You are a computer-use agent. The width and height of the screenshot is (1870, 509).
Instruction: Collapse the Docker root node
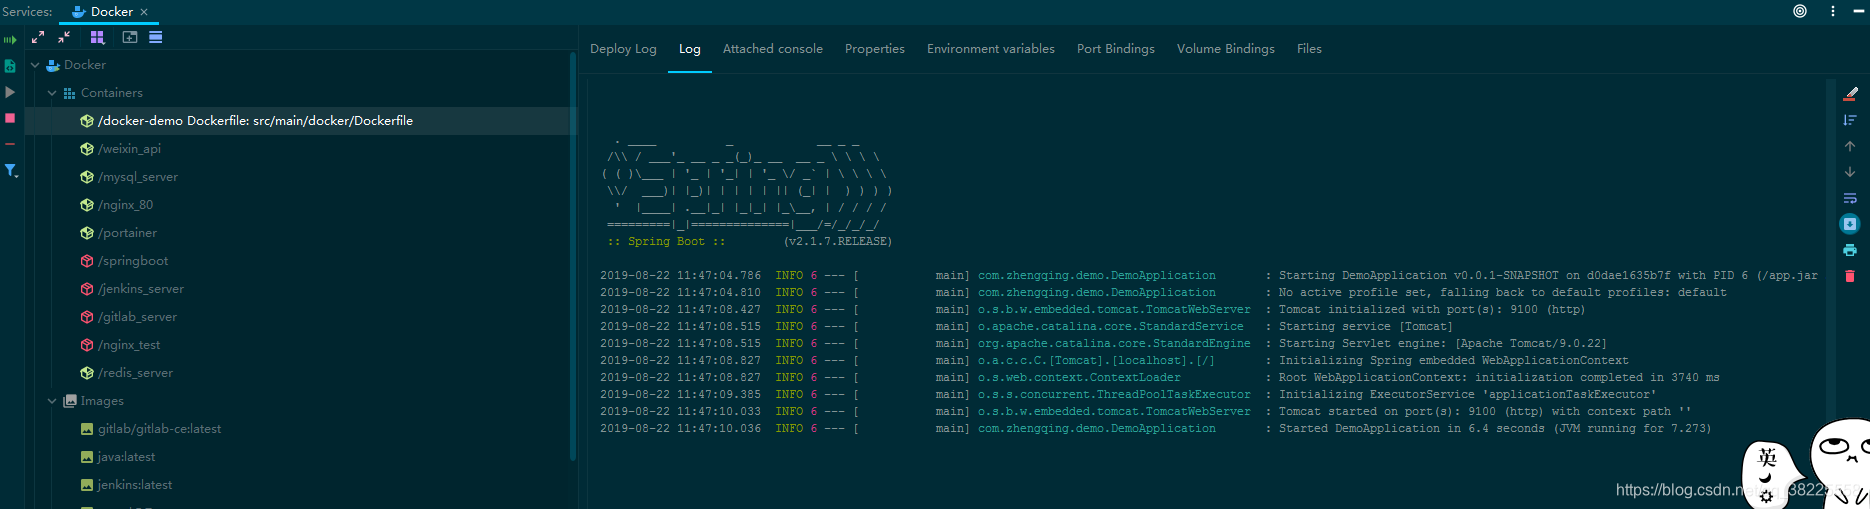coord(35,65)
